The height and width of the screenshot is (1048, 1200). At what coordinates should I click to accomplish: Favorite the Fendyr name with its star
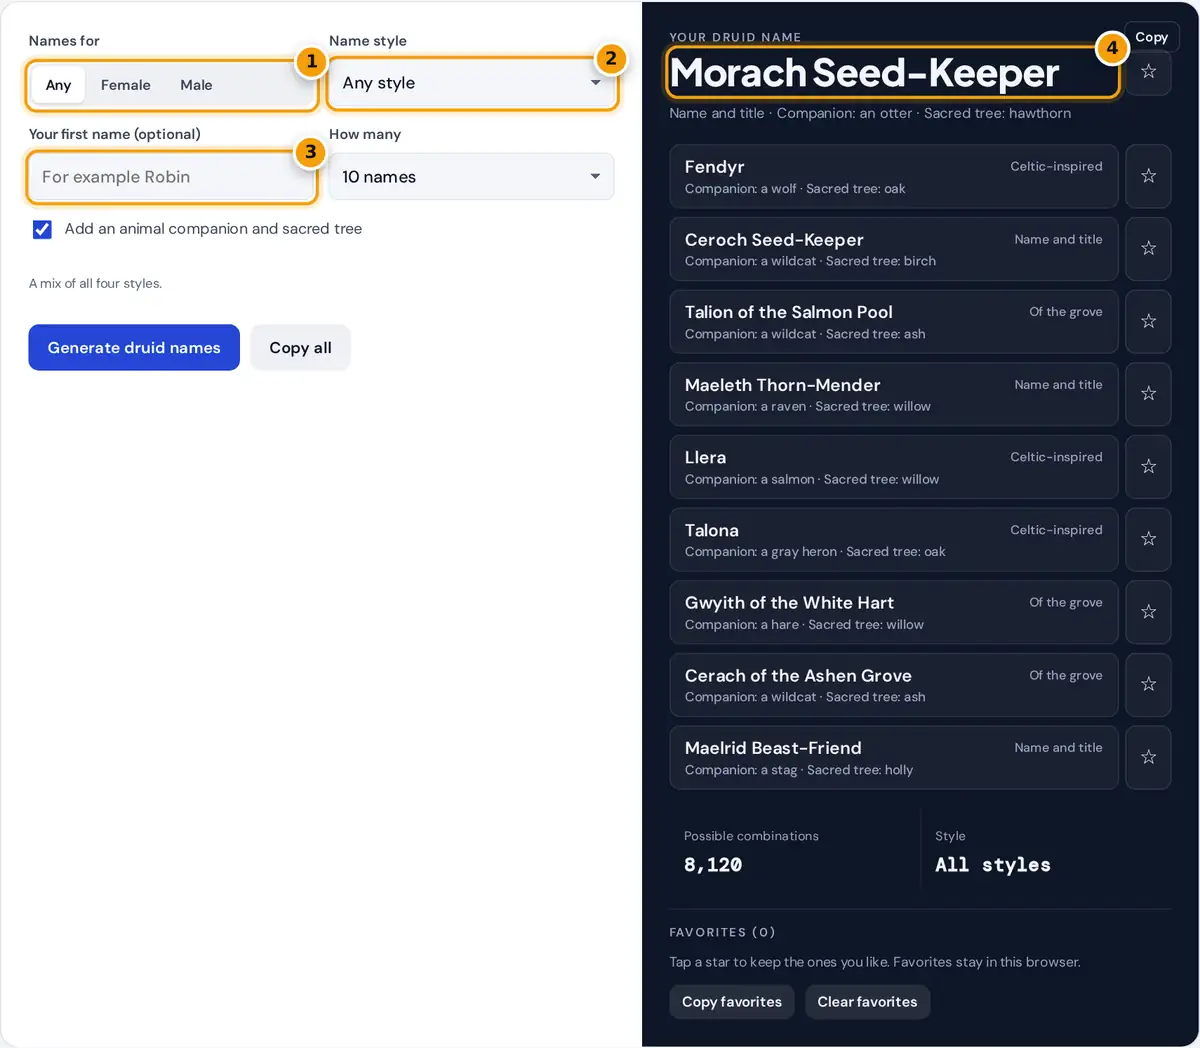(x=1148, y=176)
